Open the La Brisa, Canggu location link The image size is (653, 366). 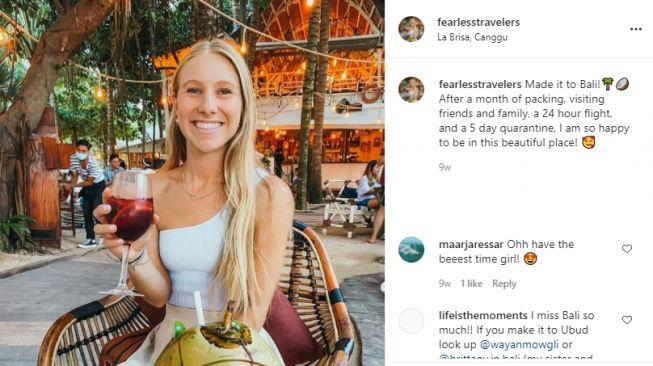pyautogui.click(x=472, y=37)
